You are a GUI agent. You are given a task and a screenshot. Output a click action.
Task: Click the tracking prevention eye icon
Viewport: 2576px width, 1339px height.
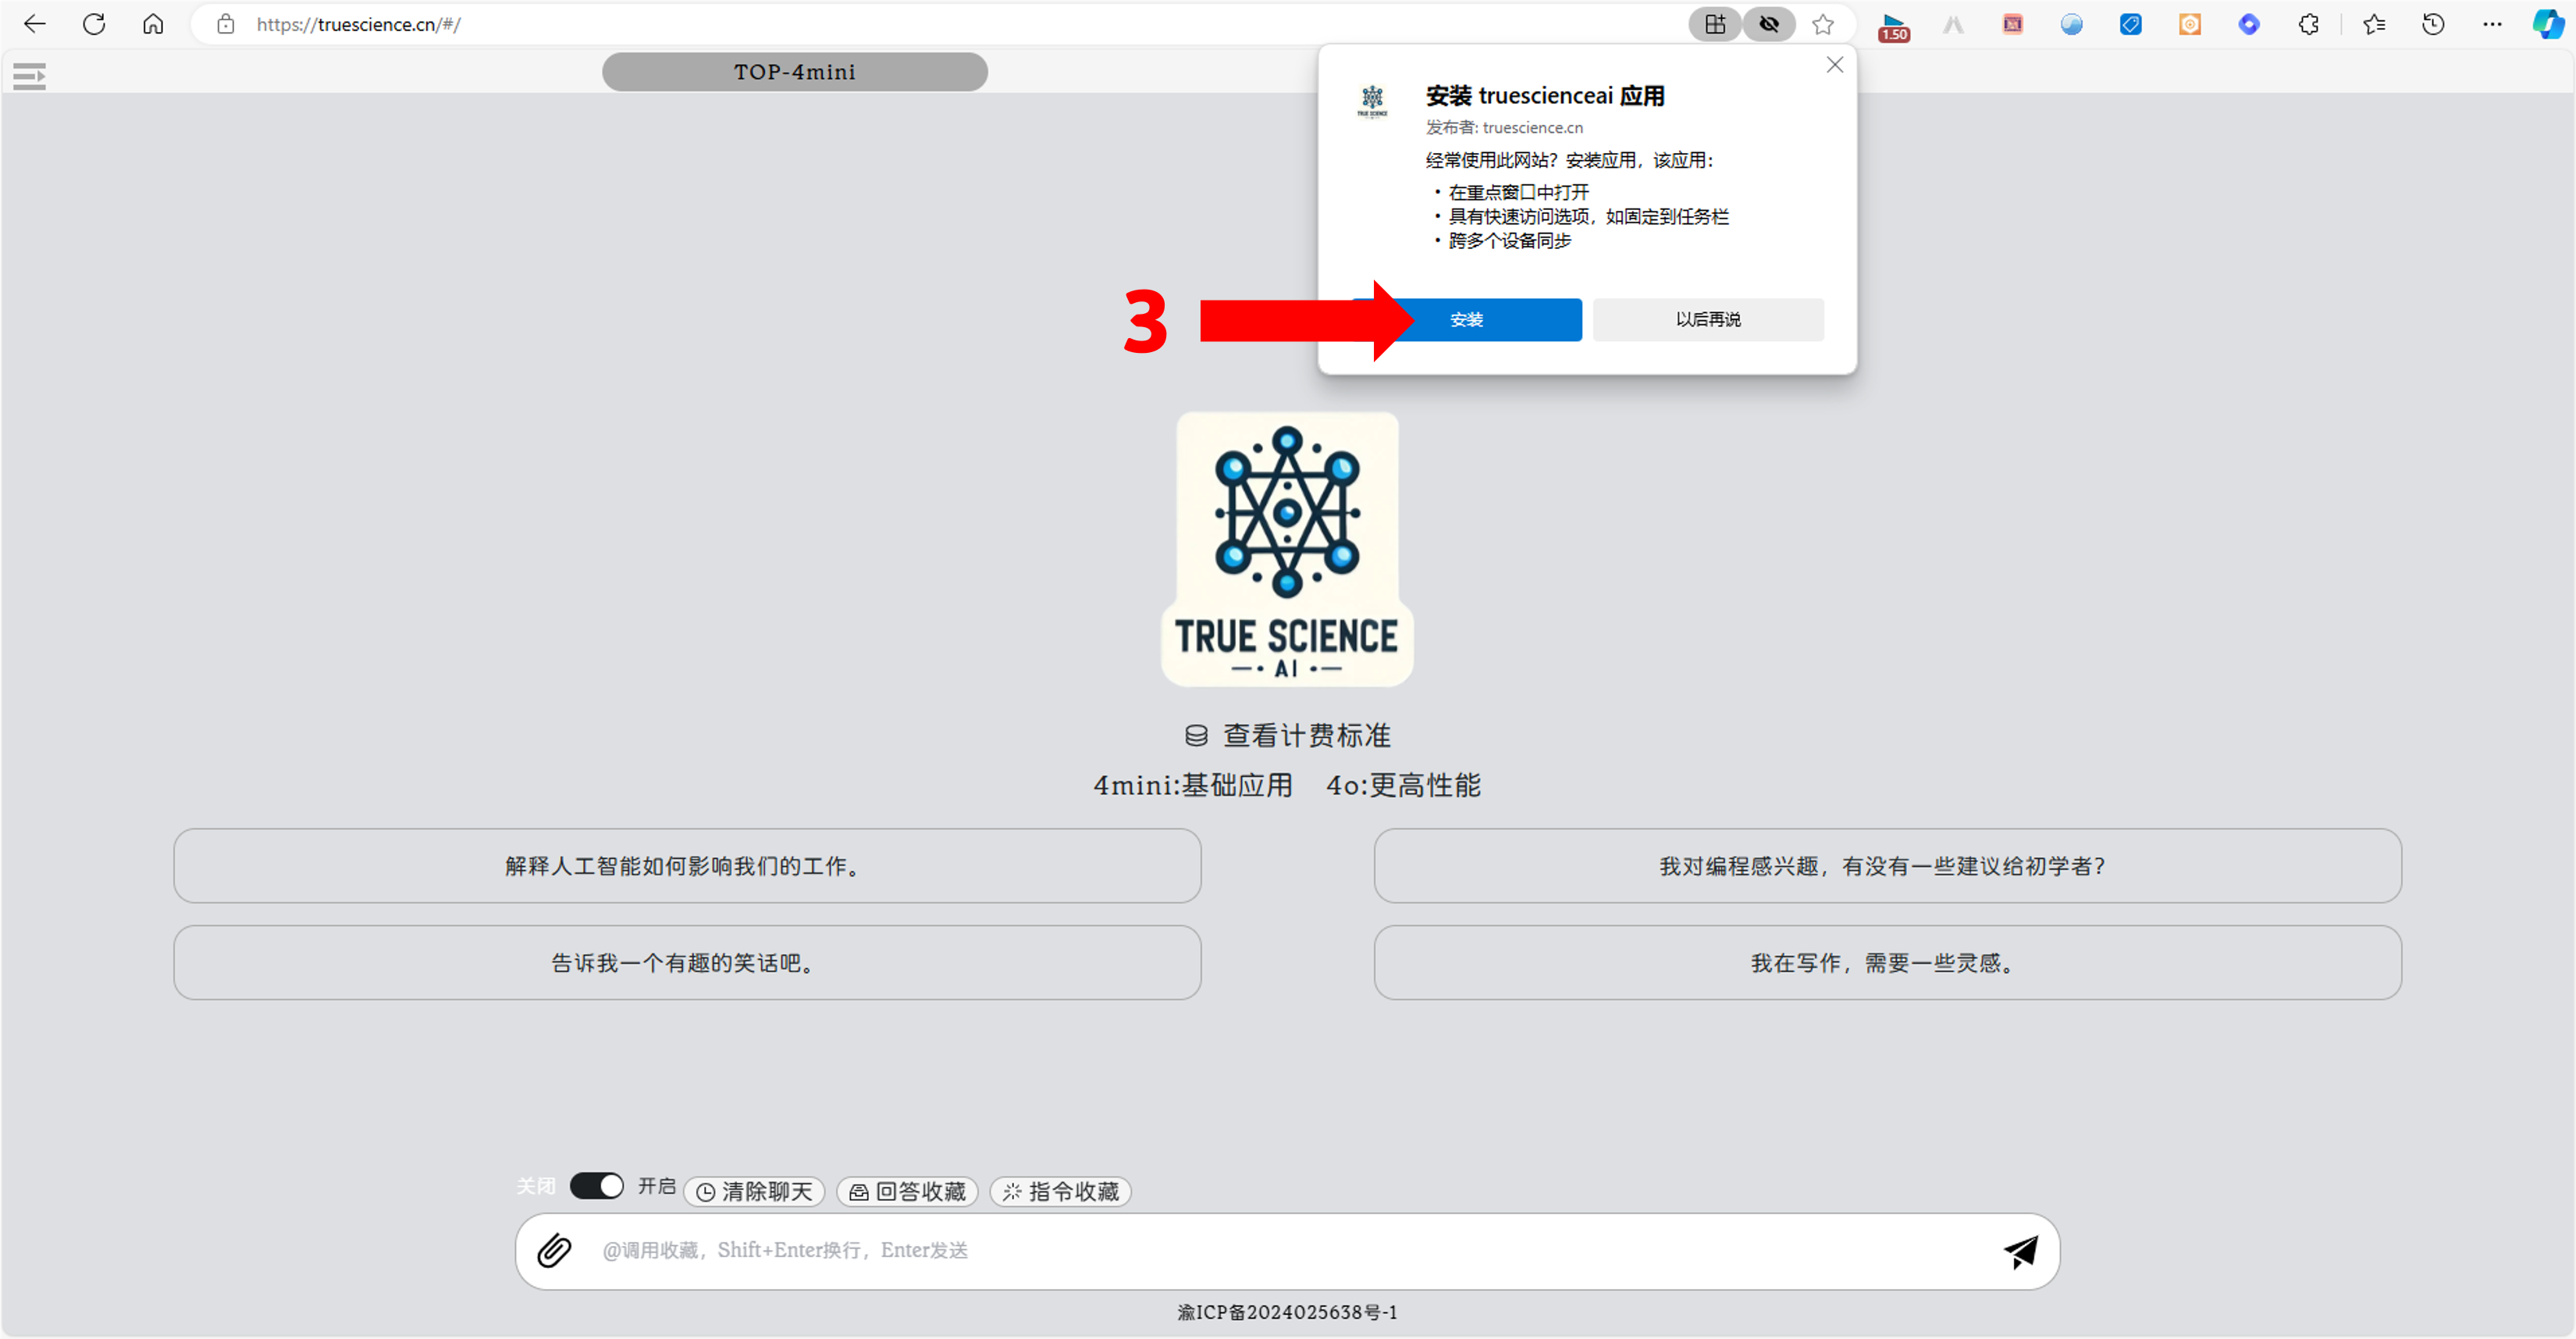pyautogui.click(x=1769, y=24)
